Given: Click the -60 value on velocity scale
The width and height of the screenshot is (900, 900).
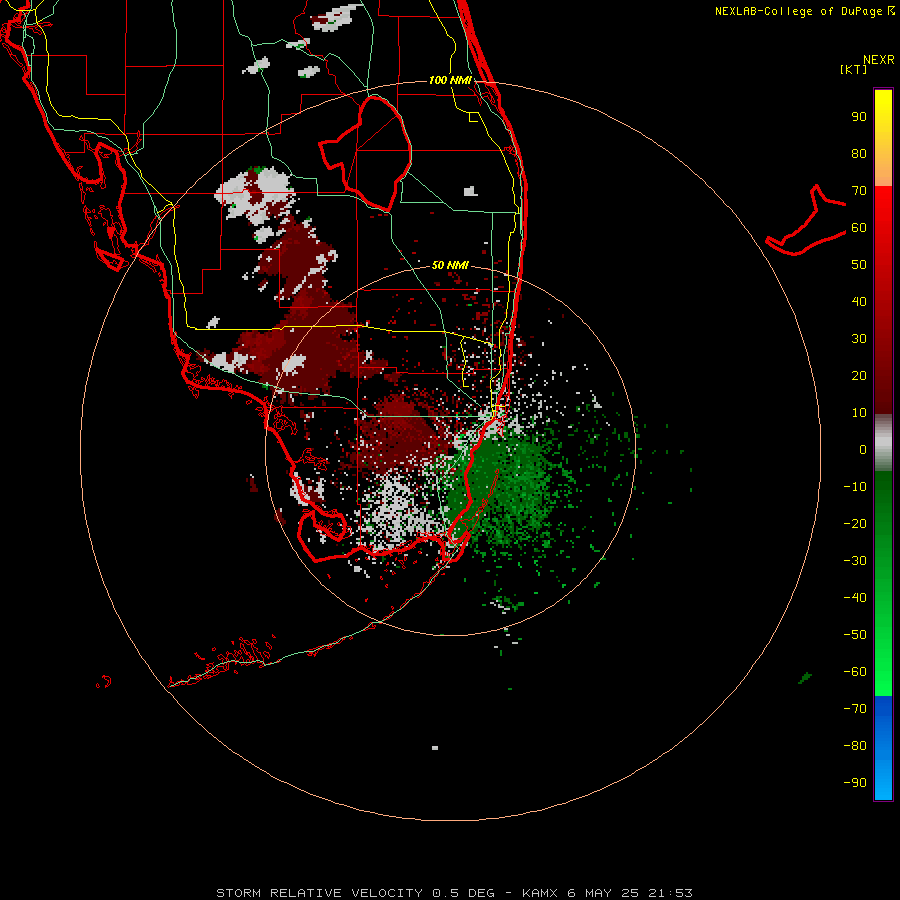Looking at the screenshot, I should [855, 672].
